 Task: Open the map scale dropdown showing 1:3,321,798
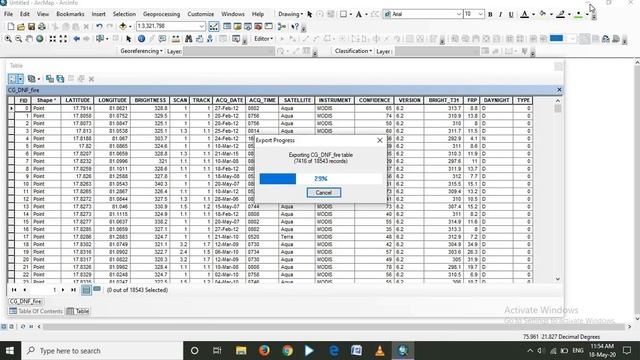(202, 27)
